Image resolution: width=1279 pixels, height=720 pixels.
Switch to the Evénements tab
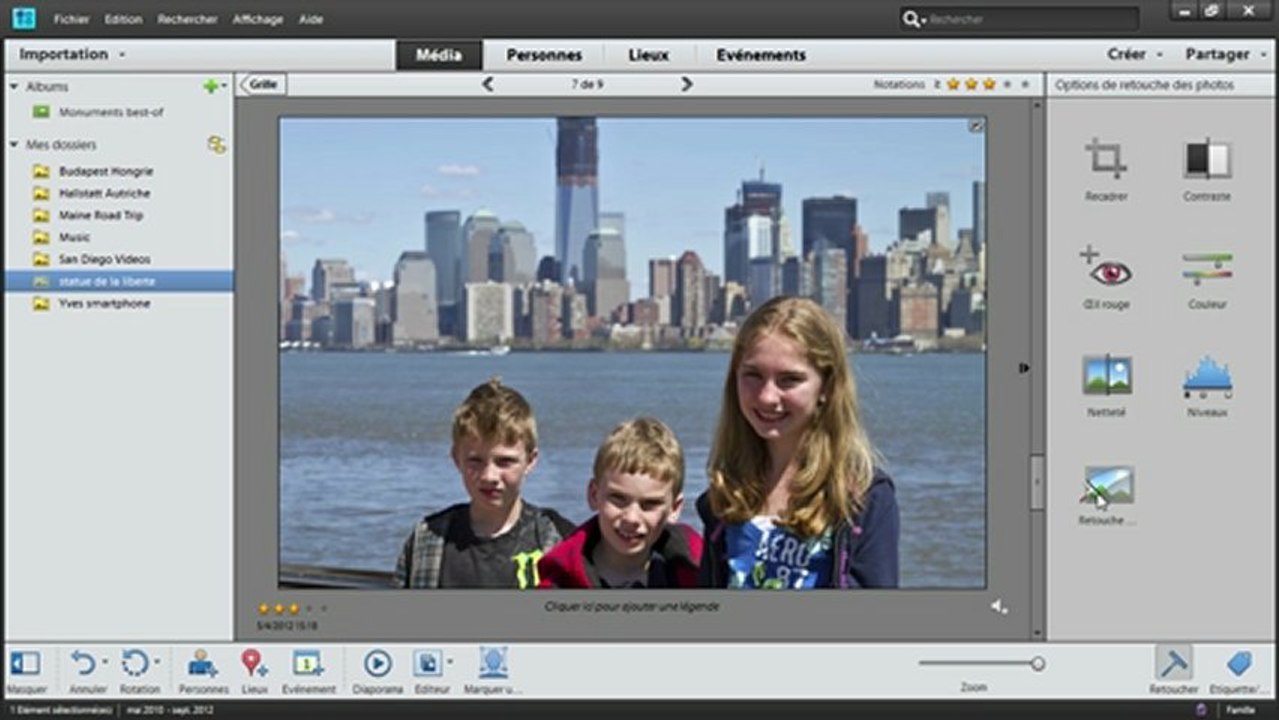click(761, 55)
